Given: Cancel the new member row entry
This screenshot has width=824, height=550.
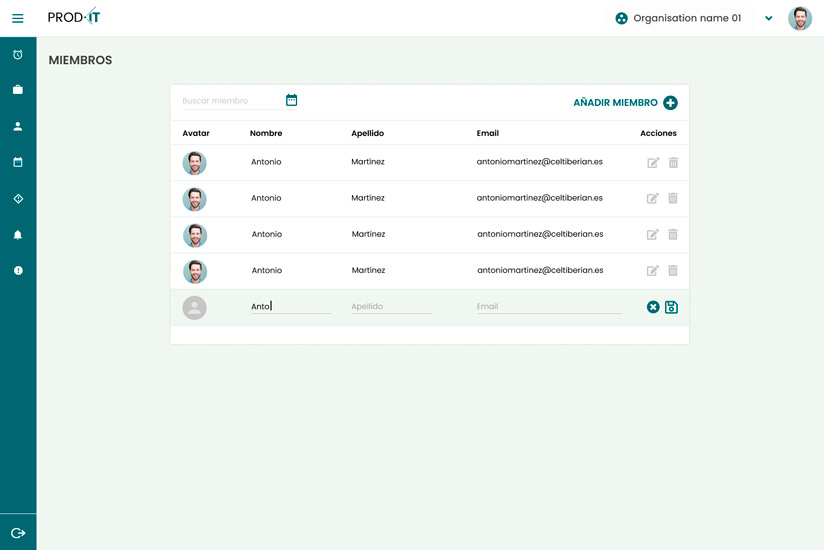Looking at the screenshot, I should (653, 307).
